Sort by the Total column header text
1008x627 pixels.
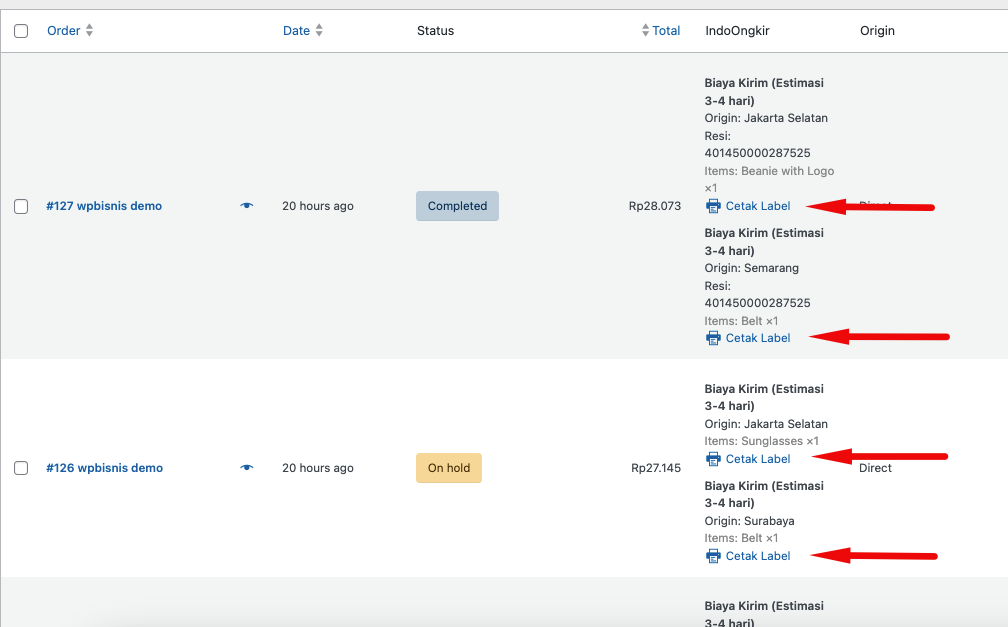tap(666, 31)
